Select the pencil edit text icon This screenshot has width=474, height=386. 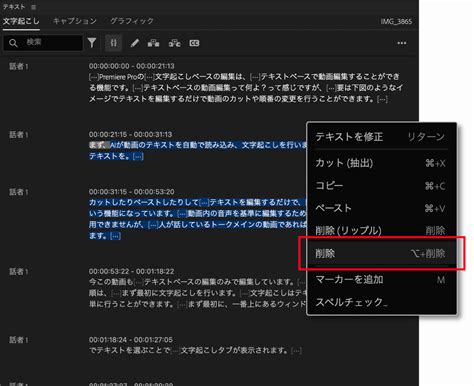coord(135,43)
